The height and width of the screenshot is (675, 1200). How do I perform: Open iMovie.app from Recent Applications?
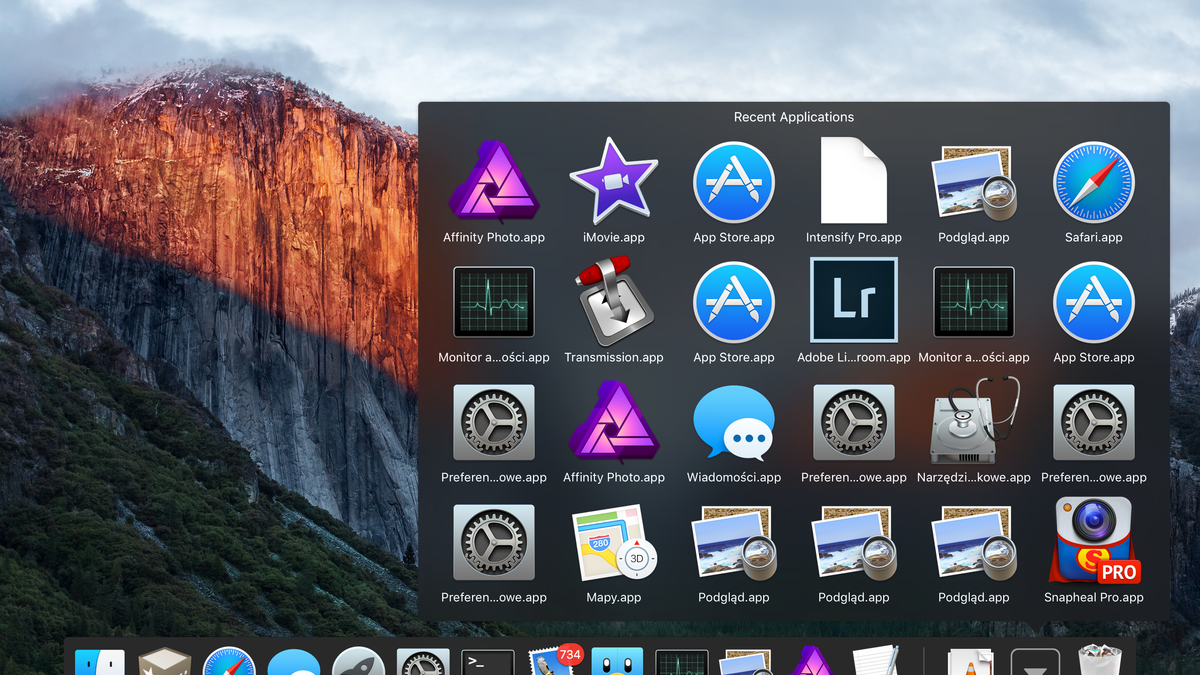(x=614, y=181)
